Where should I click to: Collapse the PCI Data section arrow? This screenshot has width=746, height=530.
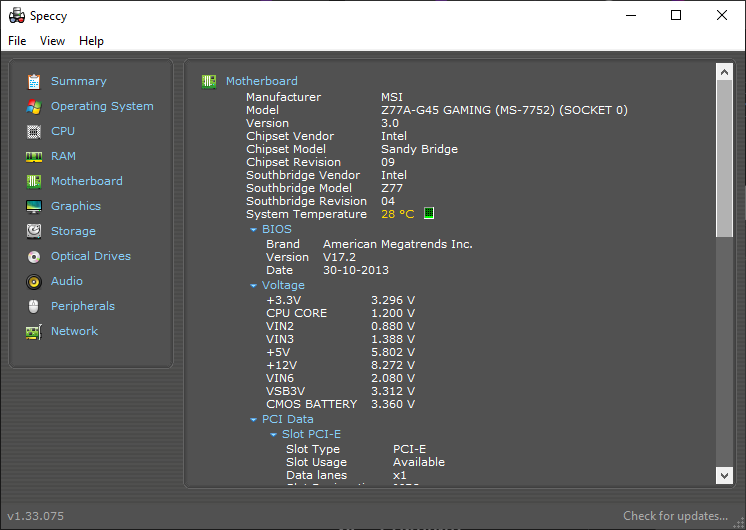253,420
